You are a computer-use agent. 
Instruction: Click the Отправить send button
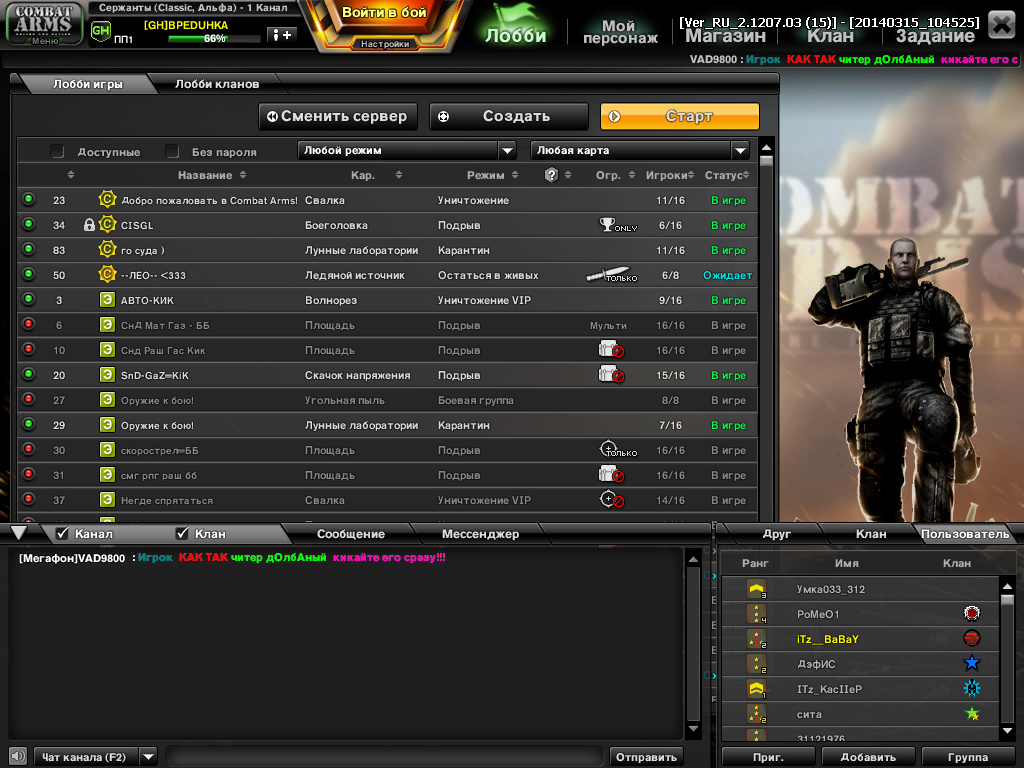(x=646, y=757)
